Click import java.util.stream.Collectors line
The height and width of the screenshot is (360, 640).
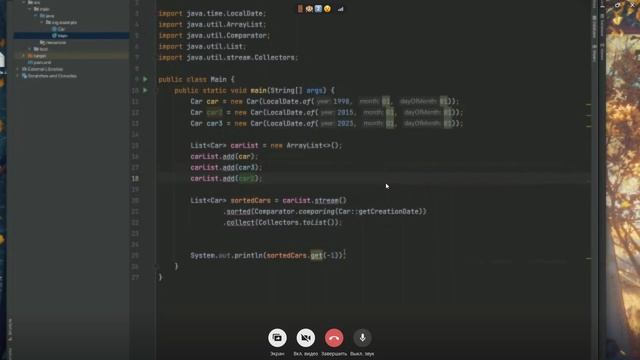228,58
